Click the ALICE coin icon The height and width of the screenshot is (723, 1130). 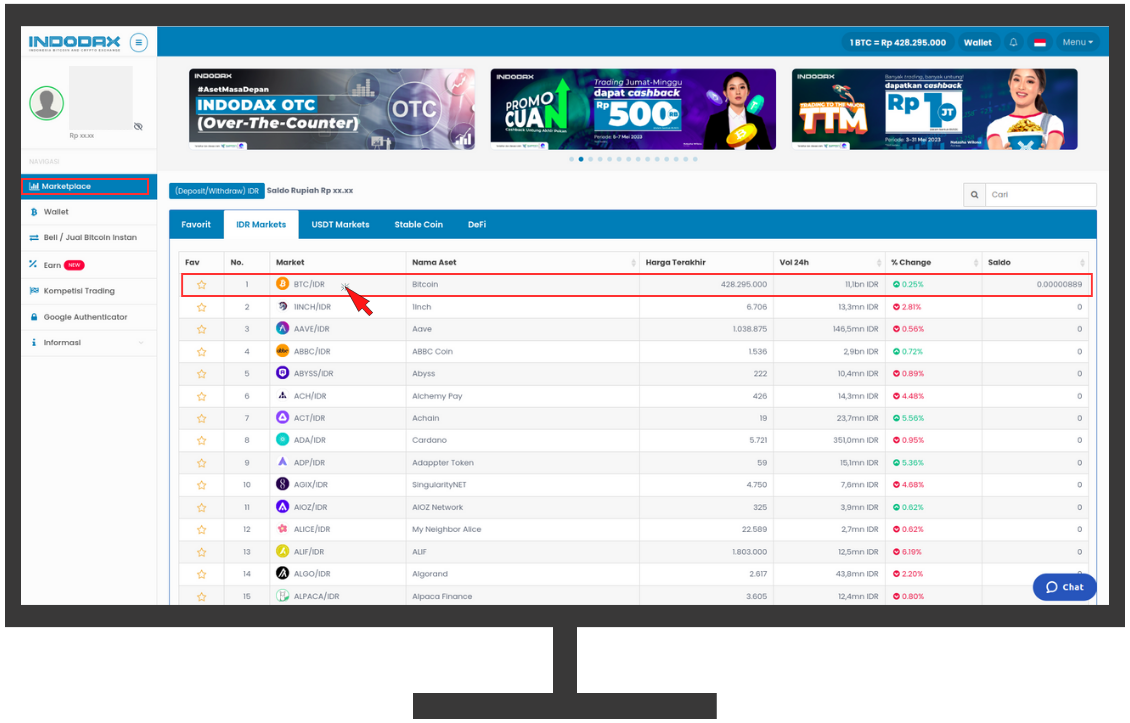click(x=282, y=529)
